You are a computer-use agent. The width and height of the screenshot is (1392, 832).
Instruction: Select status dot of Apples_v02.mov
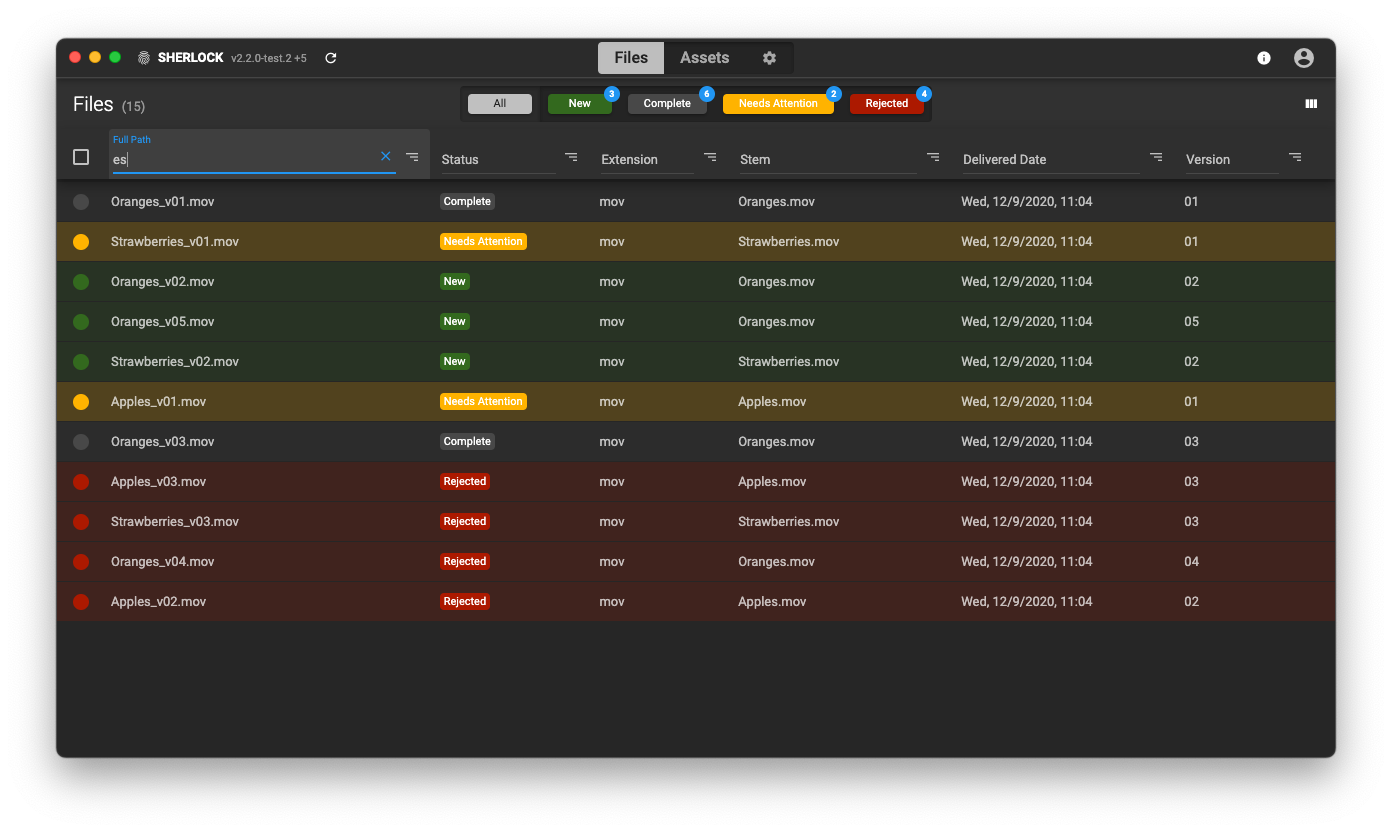(x=81, y=602)
